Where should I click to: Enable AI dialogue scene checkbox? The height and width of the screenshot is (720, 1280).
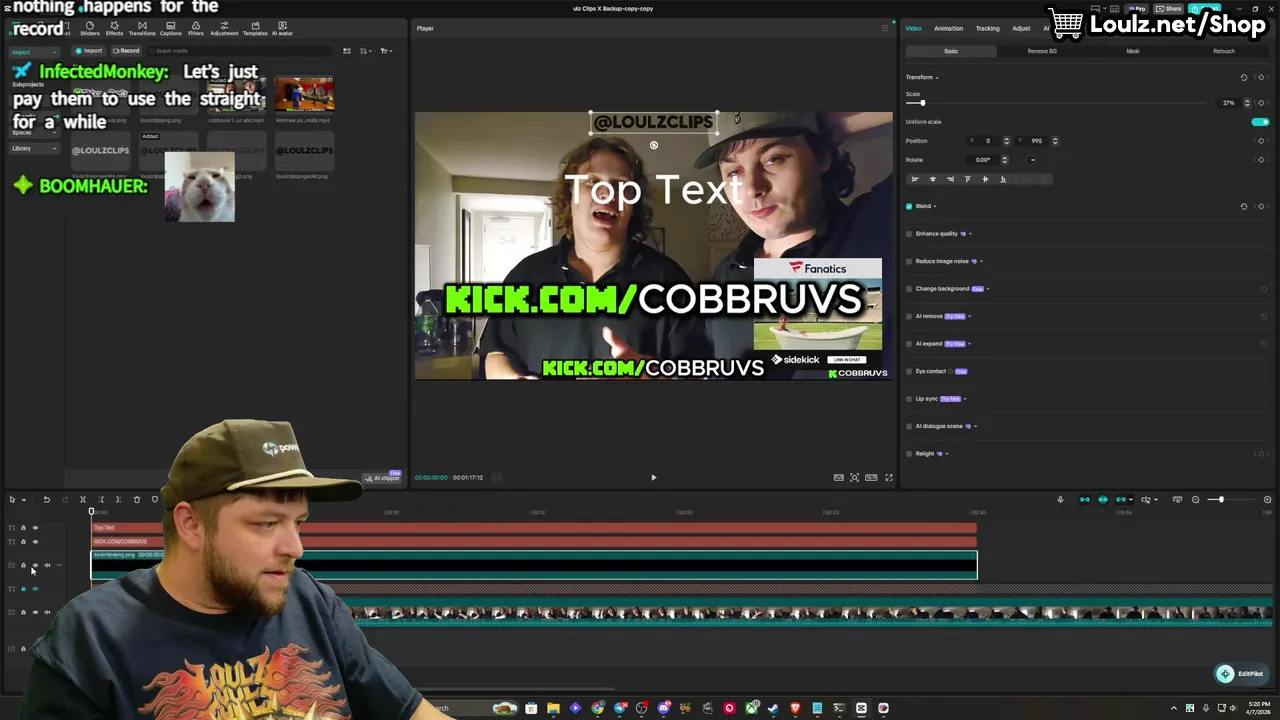point(909,426)
